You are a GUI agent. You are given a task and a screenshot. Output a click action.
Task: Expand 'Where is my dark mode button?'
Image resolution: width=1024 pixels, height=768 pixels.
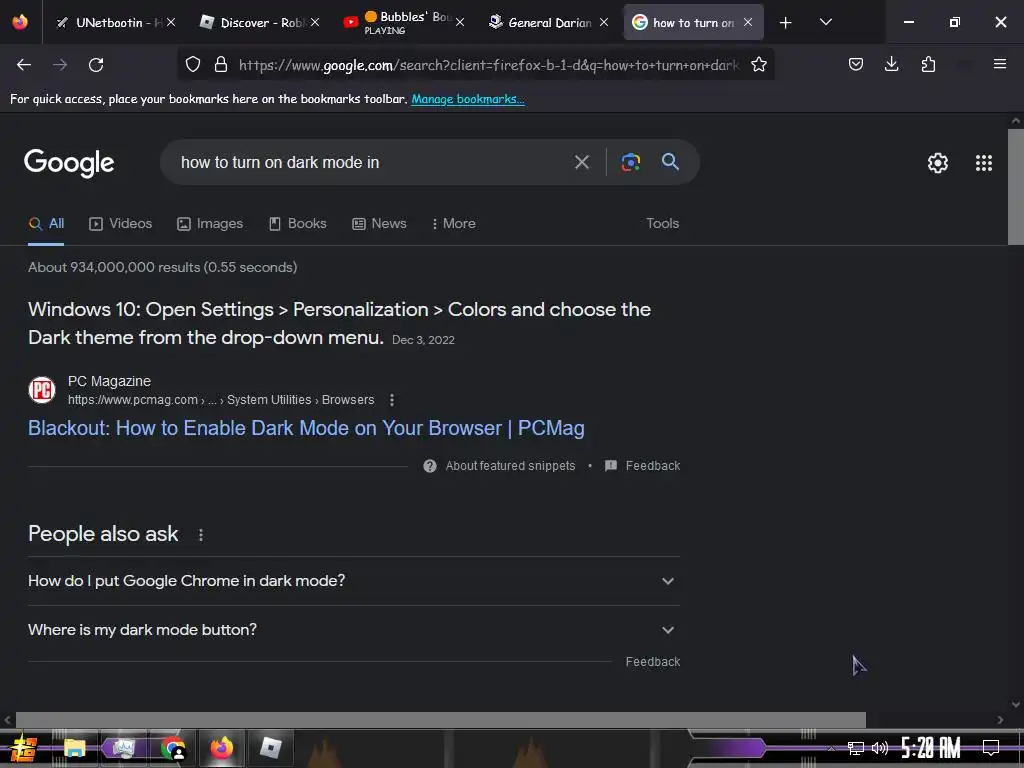coord(353,630)
